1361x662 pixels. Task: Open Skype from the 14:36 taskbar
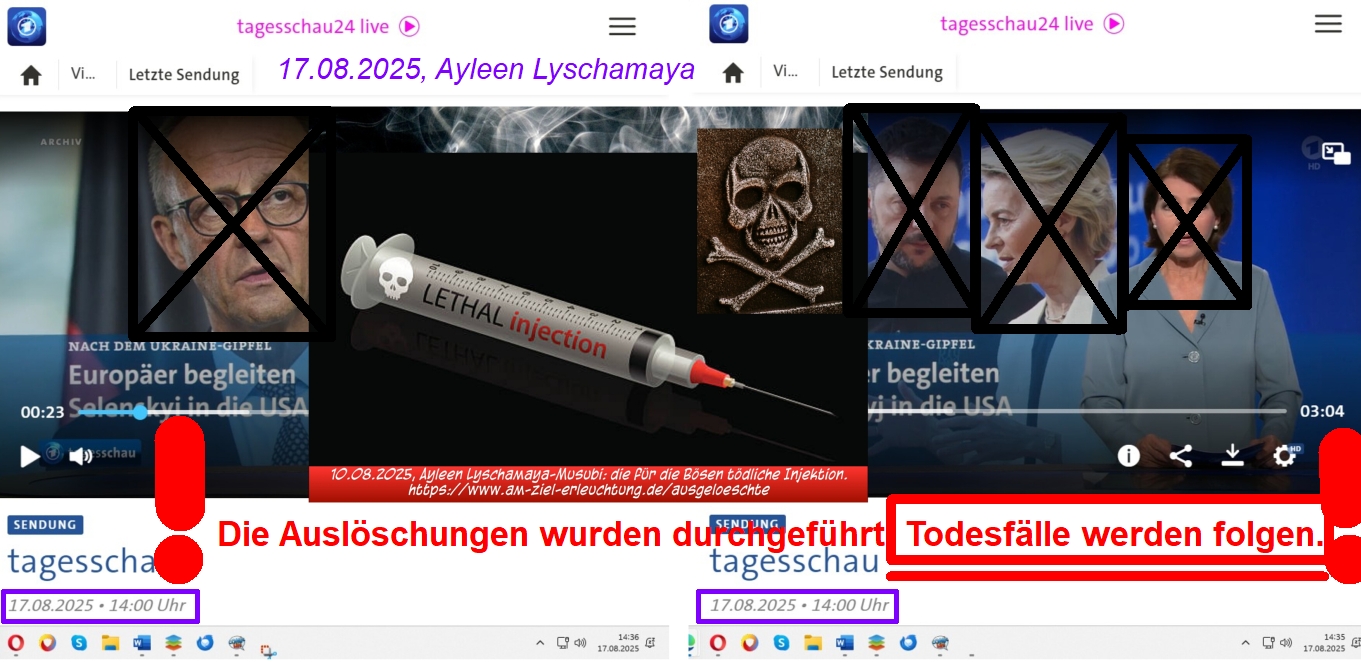point(78,643)
